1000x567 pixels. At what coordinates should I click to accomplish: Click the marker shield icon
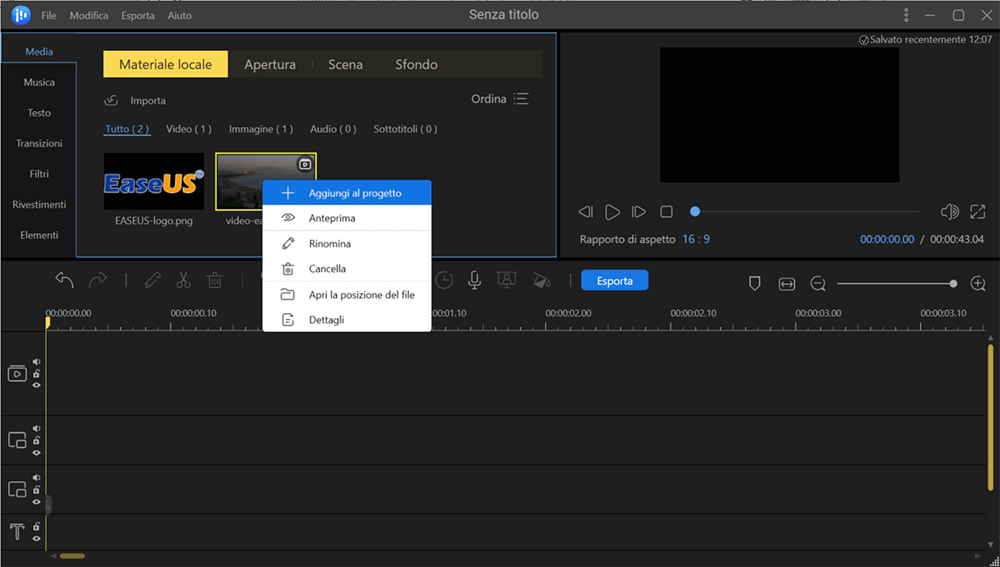(x=755, y=284)
